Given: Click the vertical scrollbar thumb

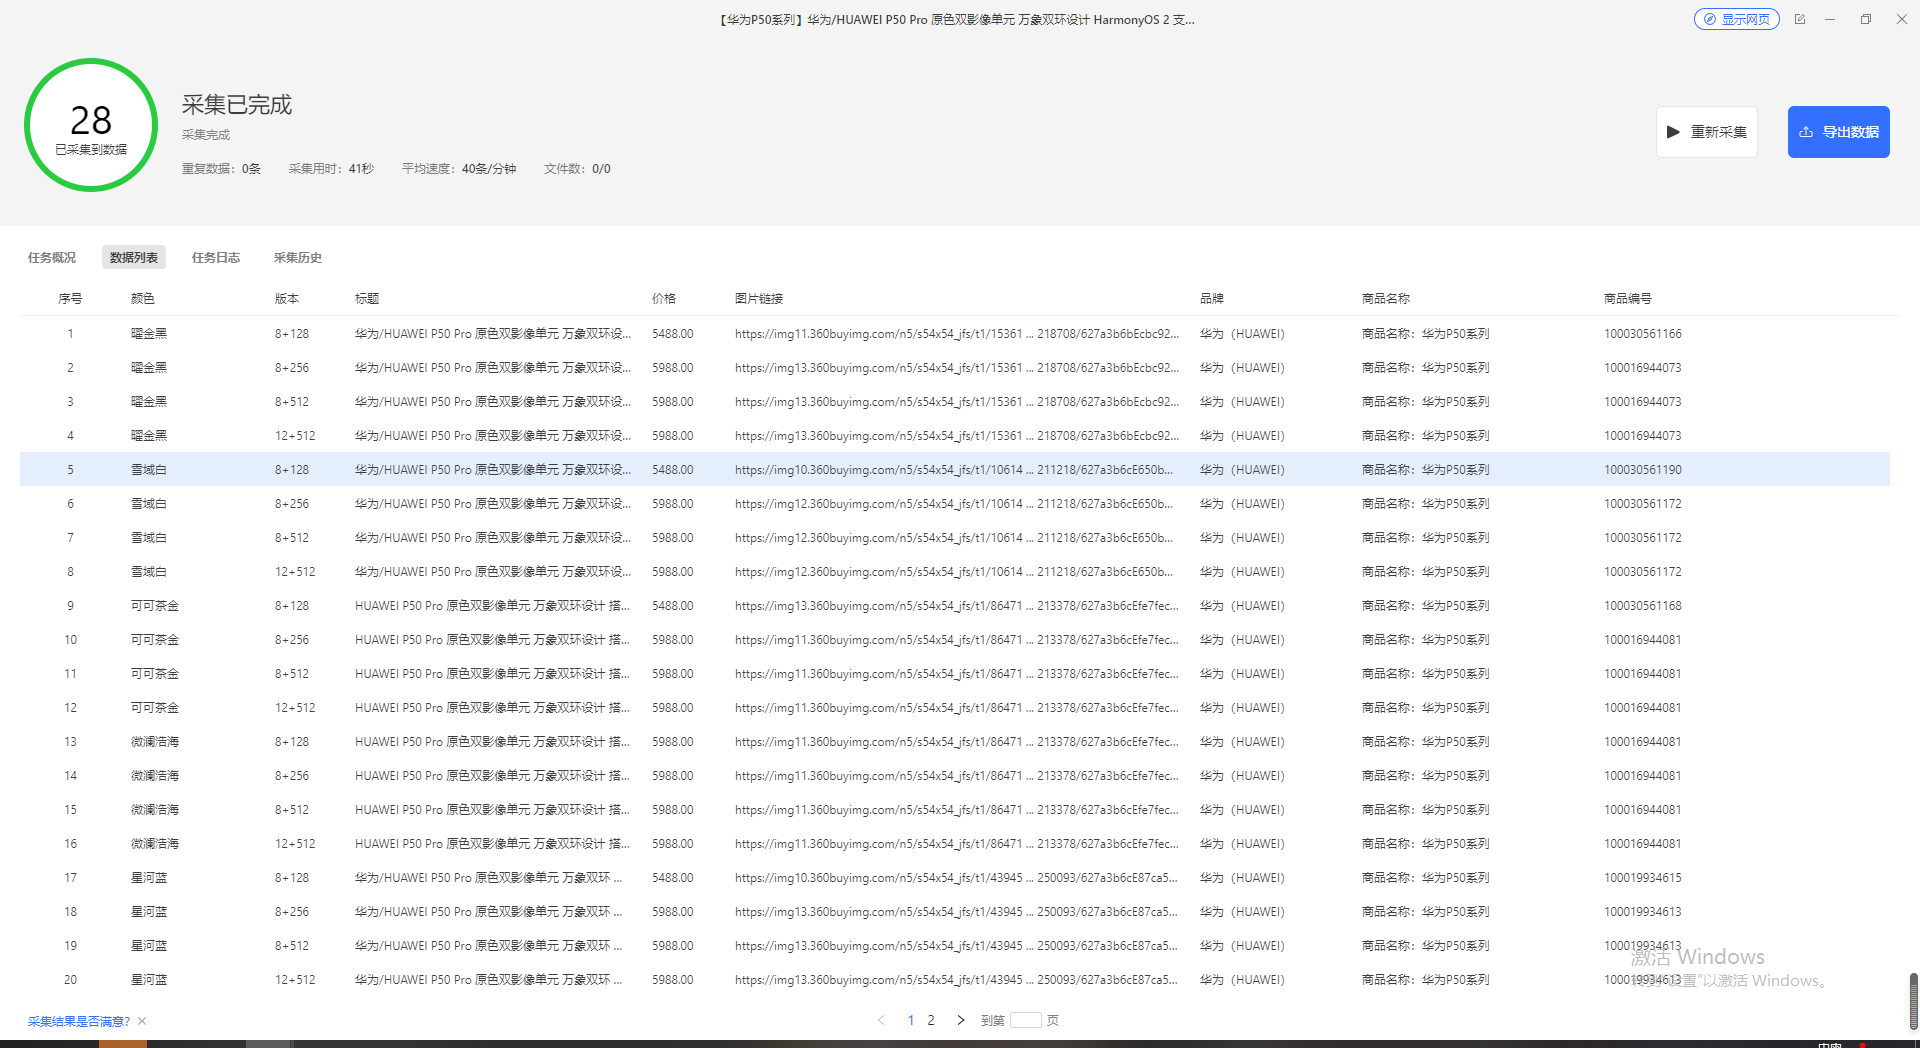Looking at the screenshot, I should click(1913, 1001).
